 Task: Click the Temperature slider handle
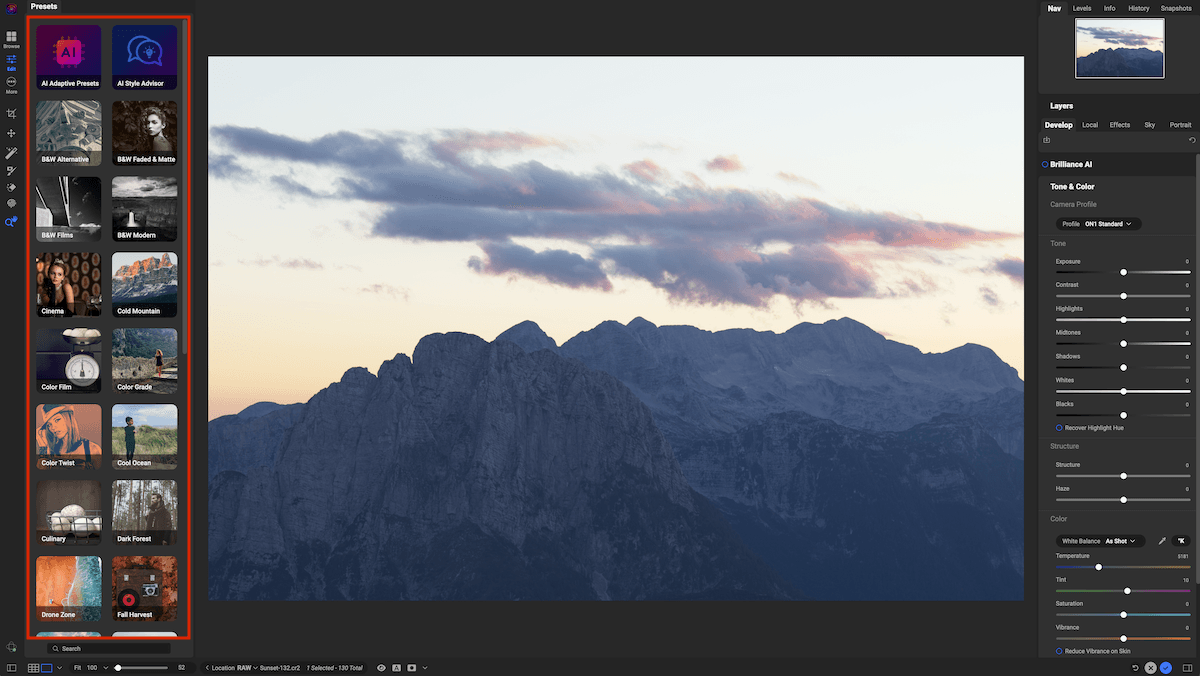[1098, 566]
